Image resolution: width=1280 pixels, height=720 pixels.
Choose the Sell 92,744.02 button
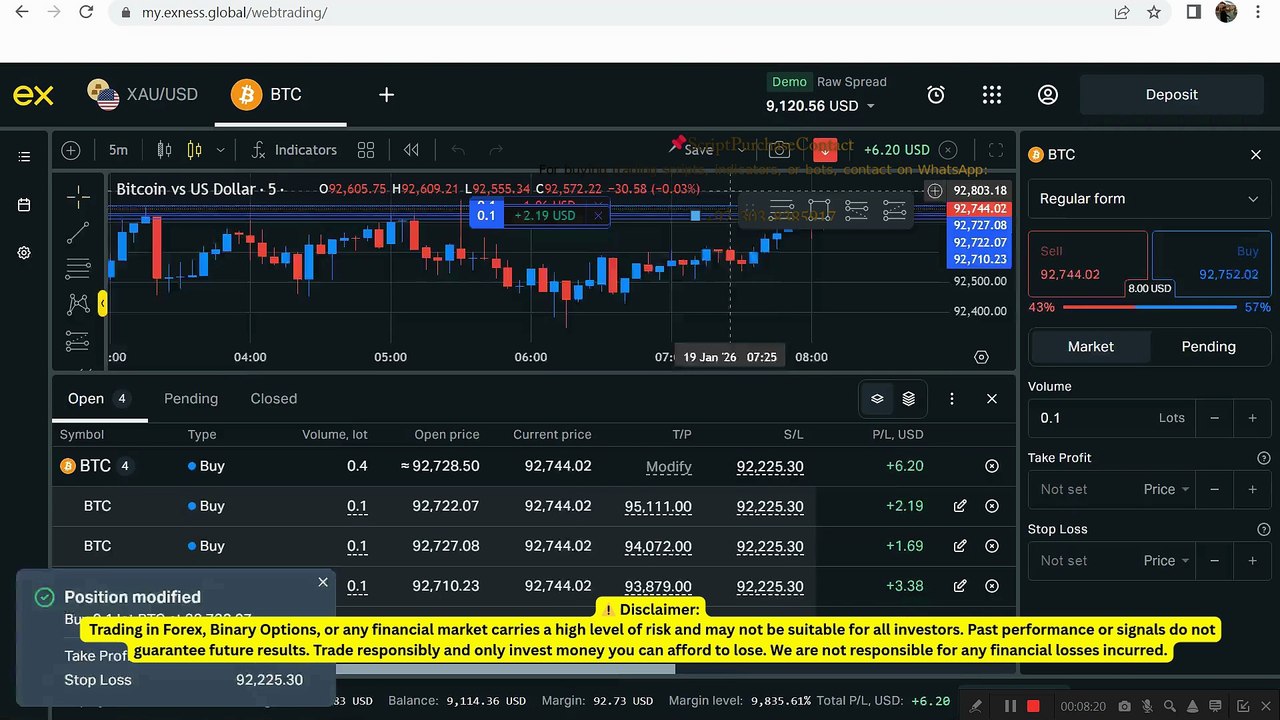click(1088, 263)
